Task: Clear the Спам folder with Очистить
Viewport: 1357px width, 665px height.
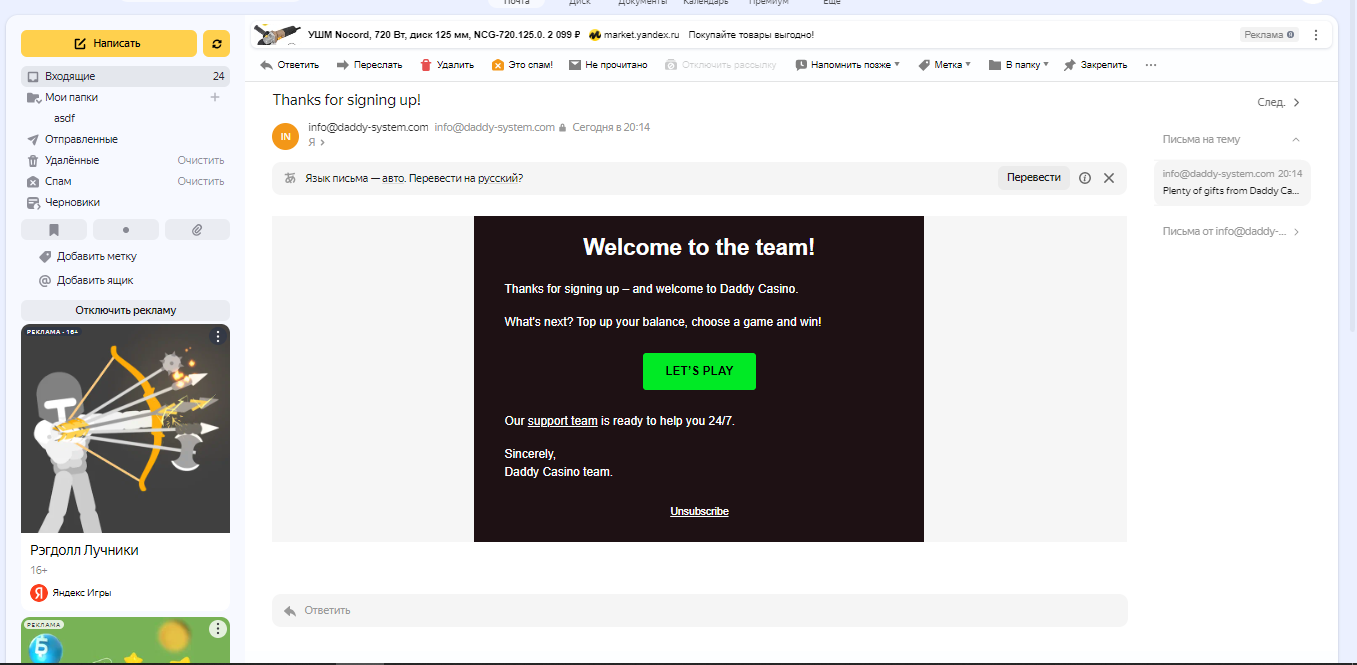Action: 201,181
